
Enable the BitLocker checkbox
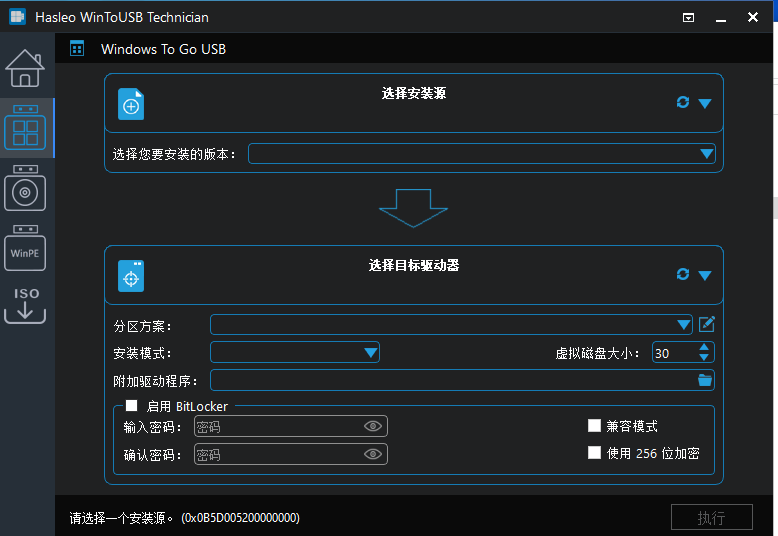pyautogui.click(x=131, y=406)
